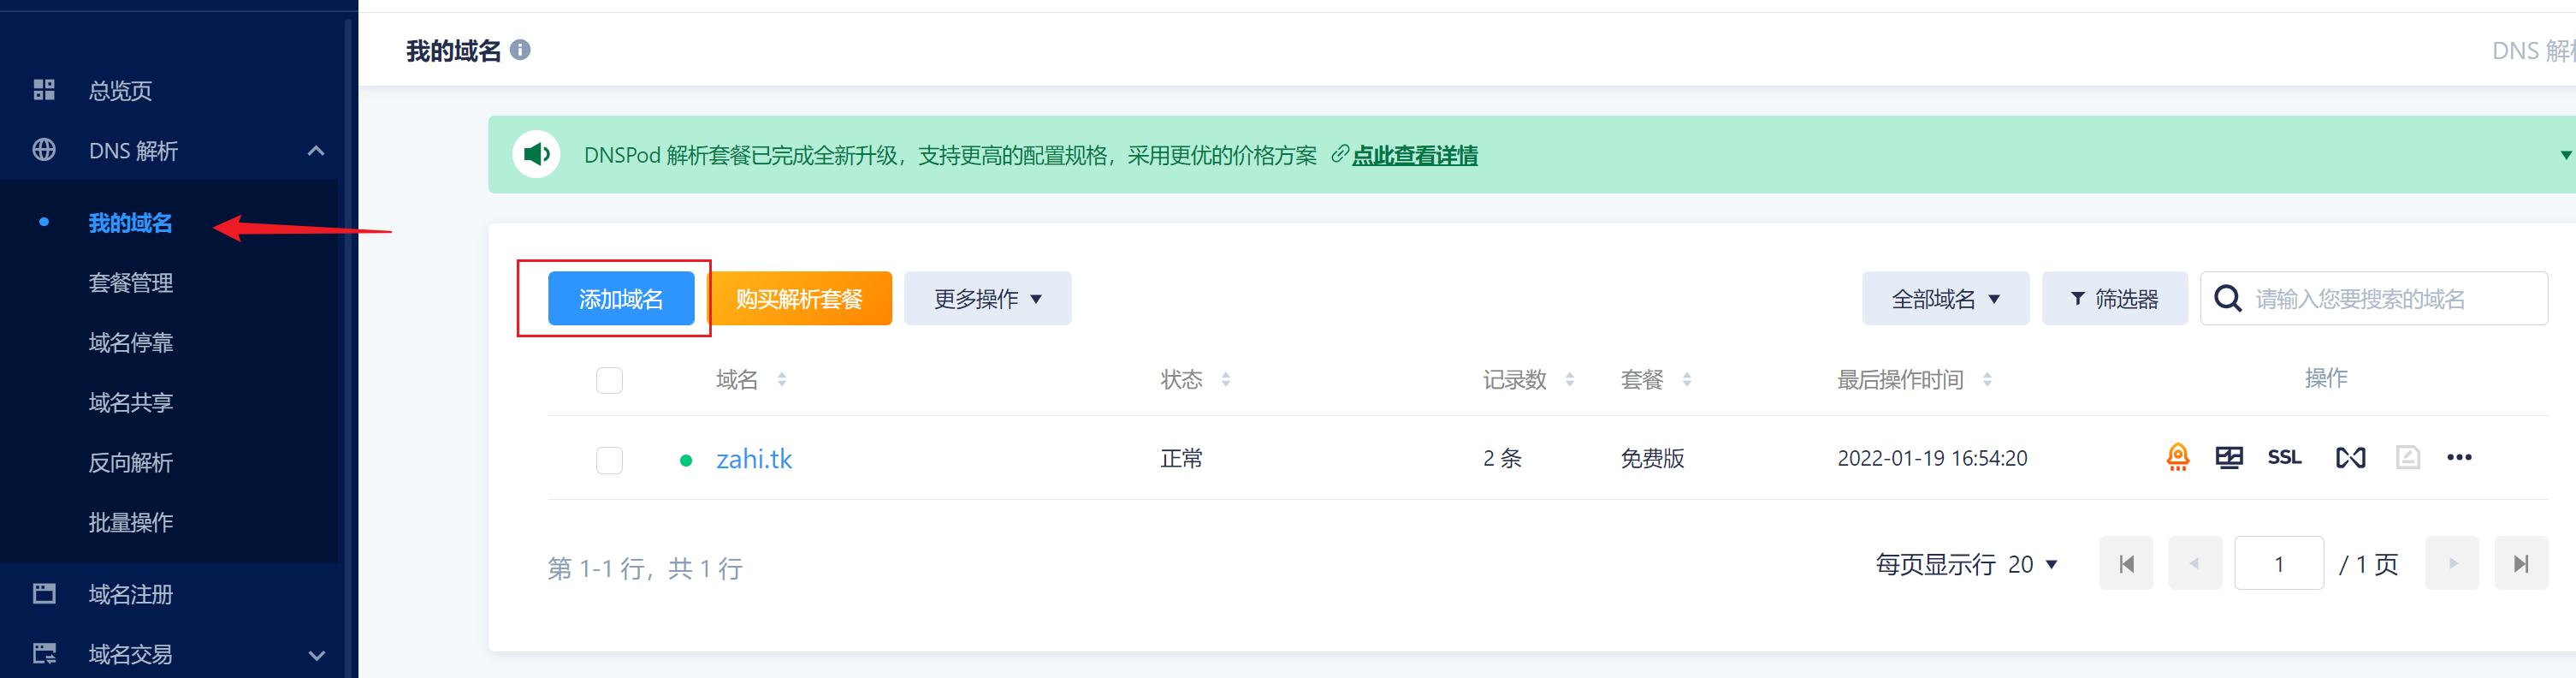Open the 全部域名 filter dropdown
Viewport: 2576px width, 678px height.
[x=1944, y=299]
